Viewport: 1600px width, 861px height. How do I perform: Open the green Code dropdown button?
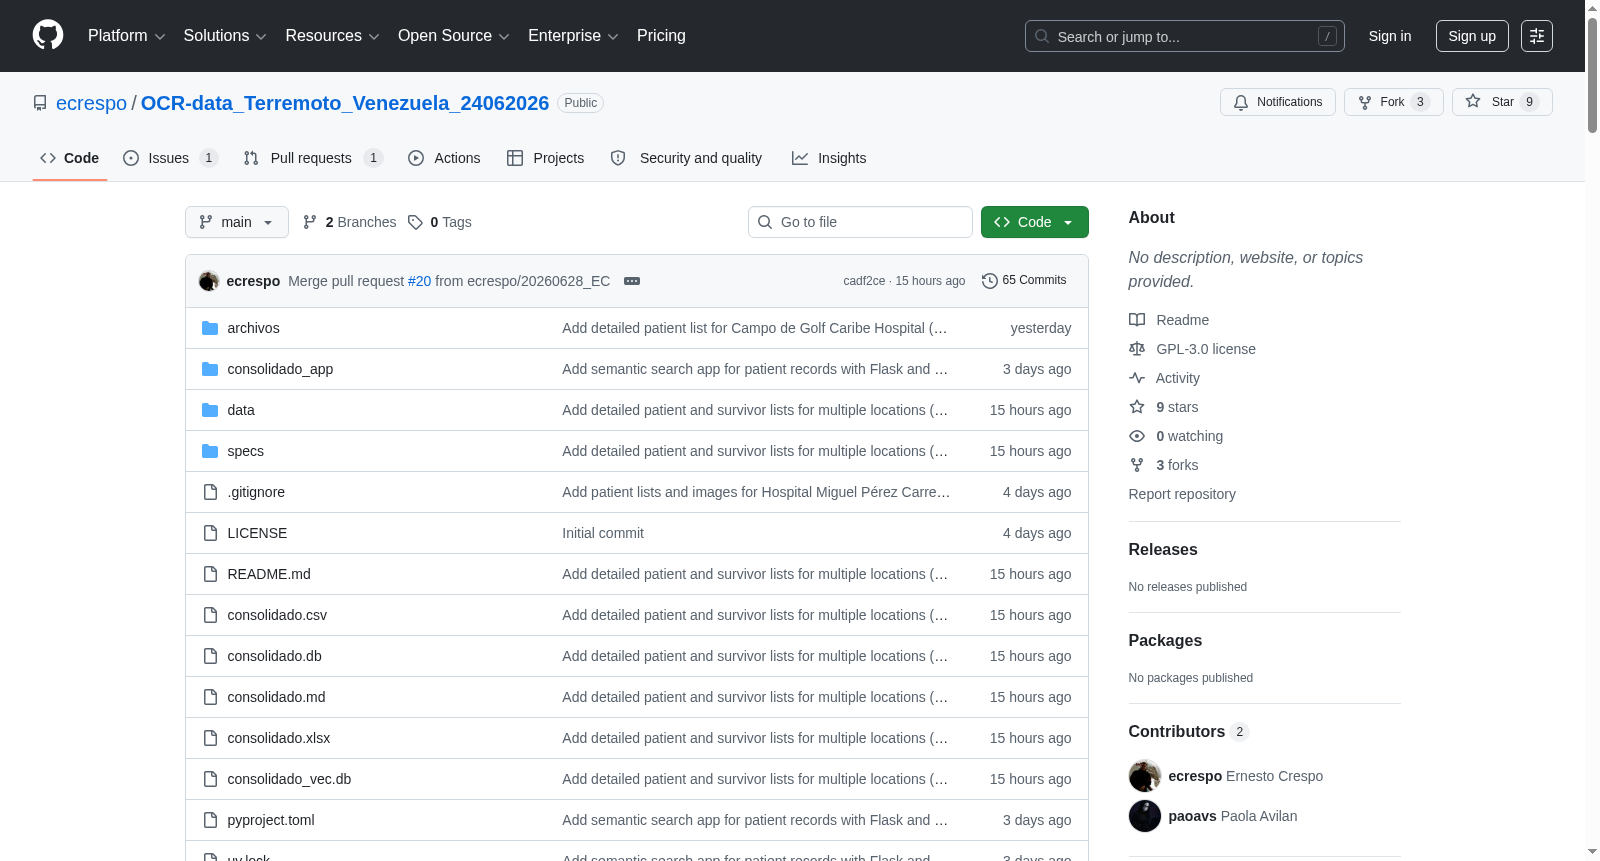[x=1035, y=222]
